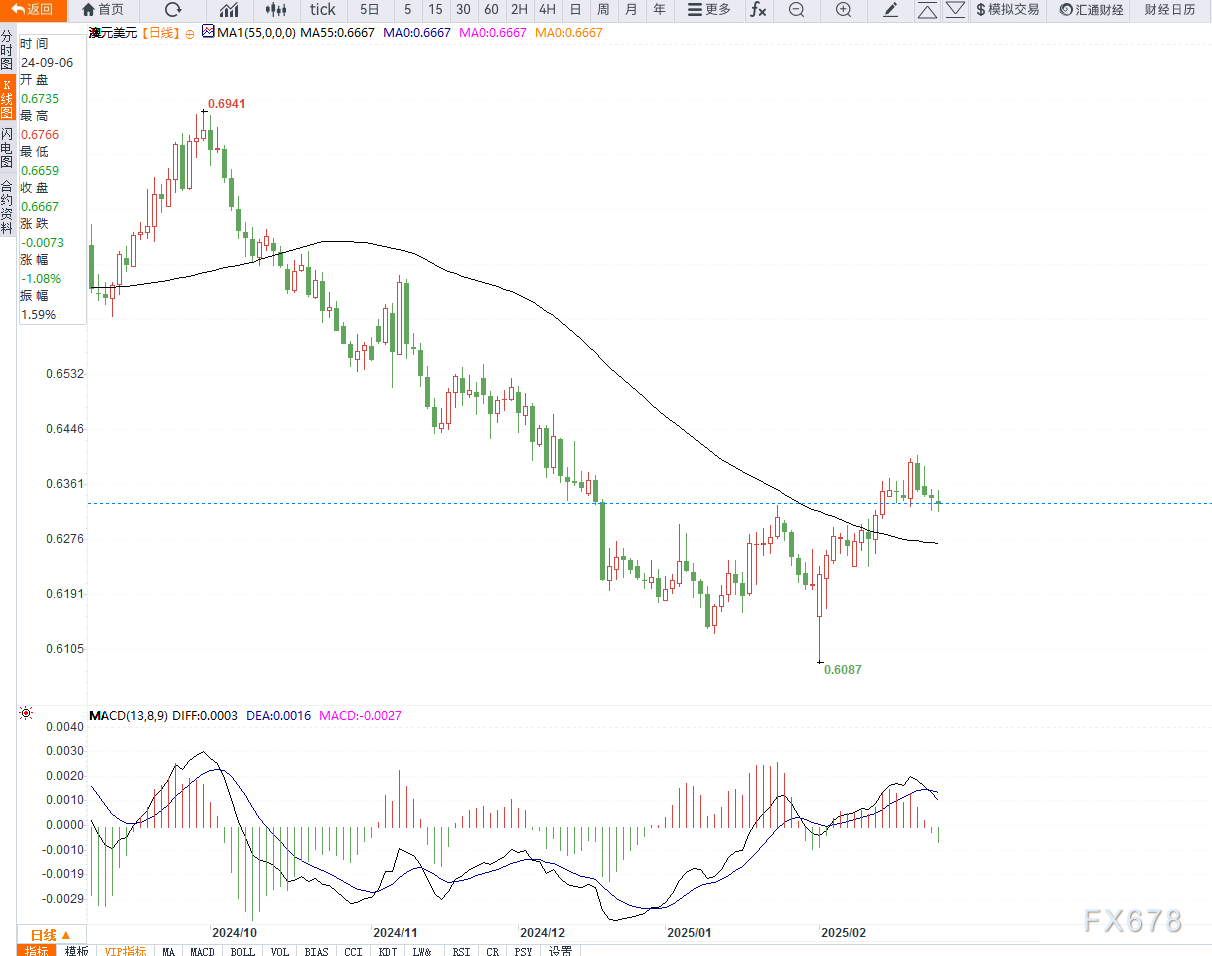Open the 财经日历 link
Image resolution: width=1212 pixels, height=956 pixels.
[1170, 10]
